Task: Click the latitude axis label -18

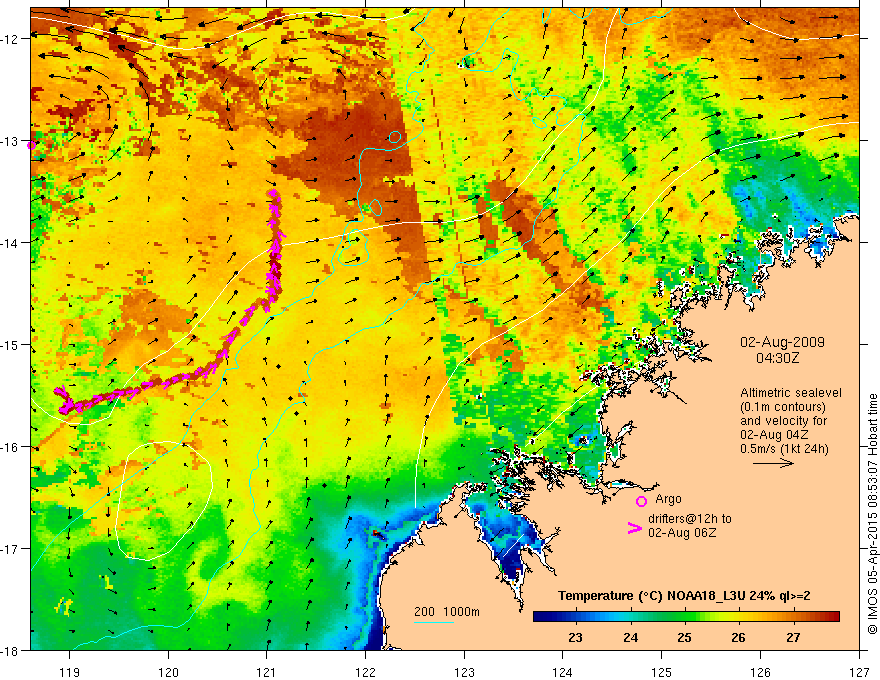Action: (x=11, y=650)
